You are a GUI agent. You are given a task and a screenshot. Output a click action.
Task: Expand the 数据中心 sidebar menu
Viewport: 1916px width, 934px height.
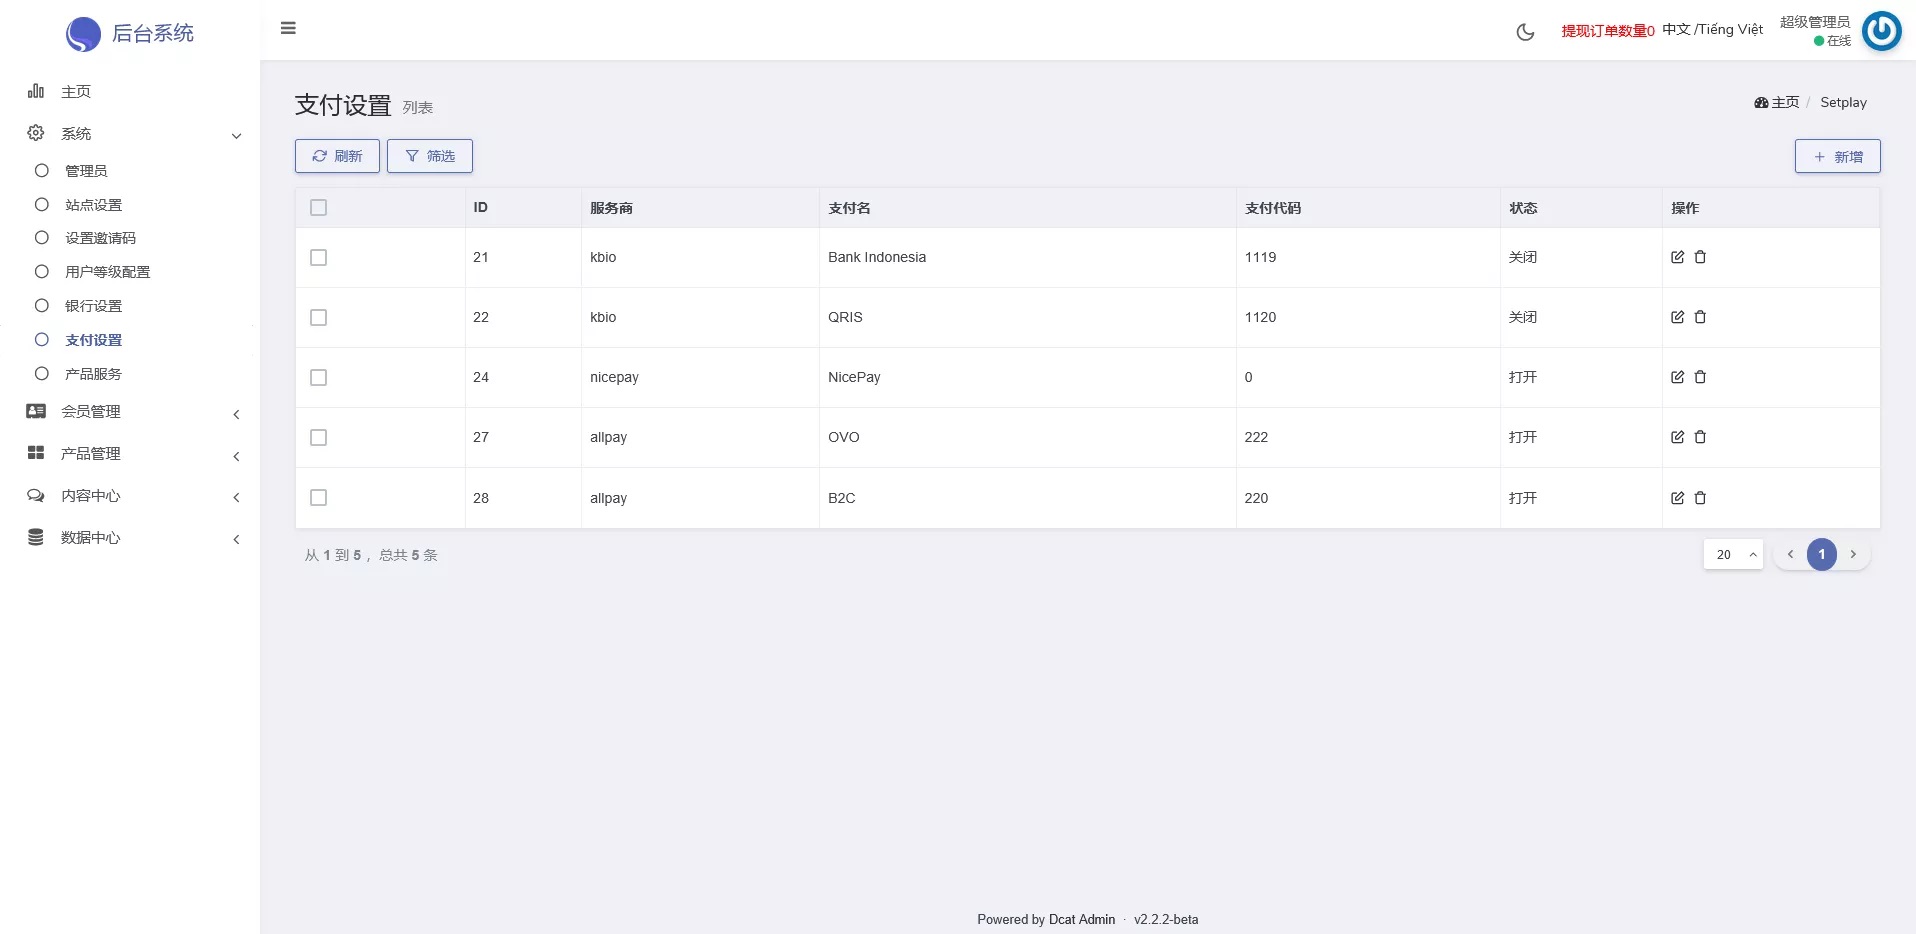pyautogui.click(x=91, y=538)
